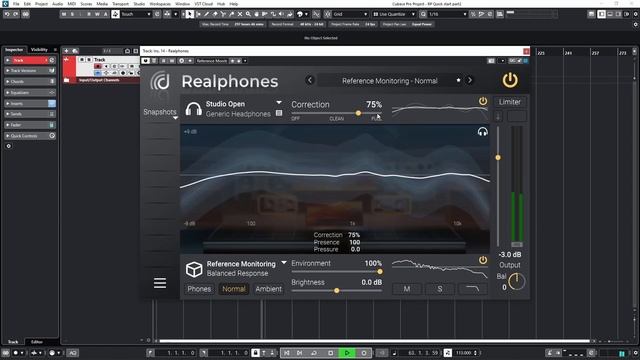Open inspector settings gear icon
This screenshot has height=360, width=640.
(9, 146)
